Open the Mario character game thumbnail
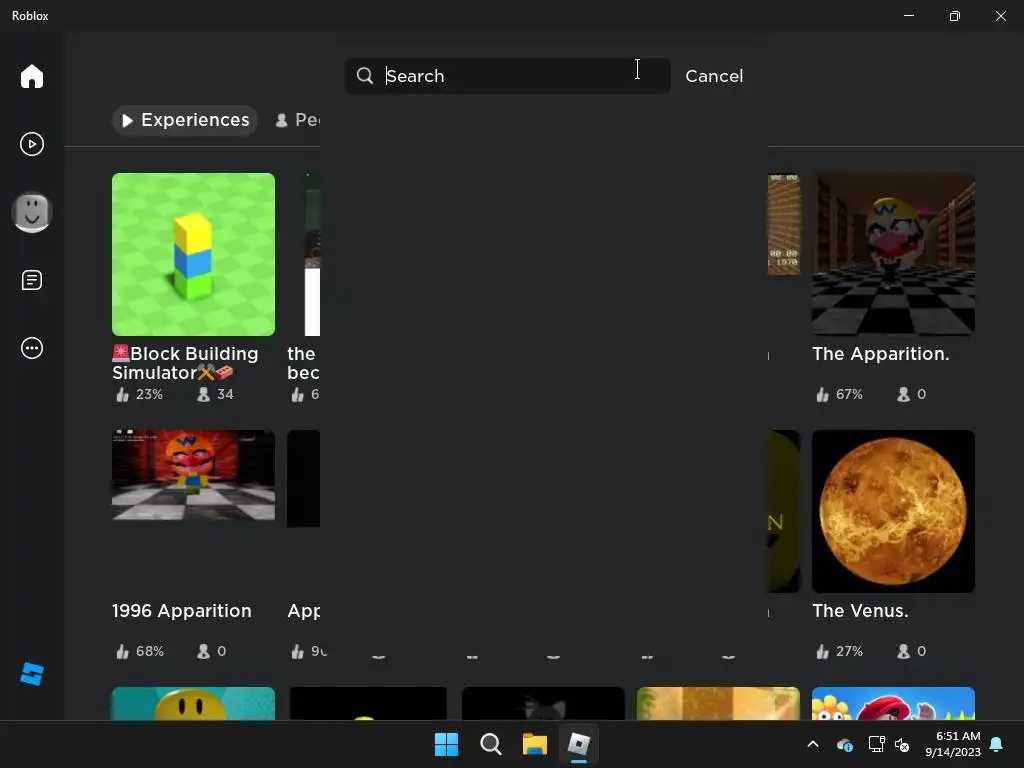 [893, 703]
